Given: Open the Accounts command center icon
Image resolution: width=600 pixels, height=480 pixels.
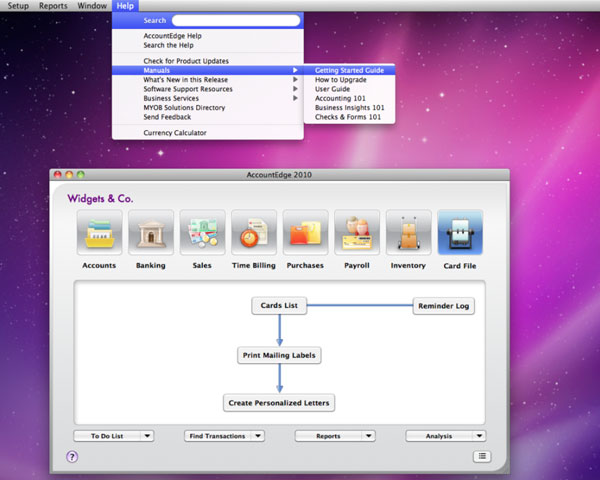Looking at the screenshot, I should tap(99, 232).
